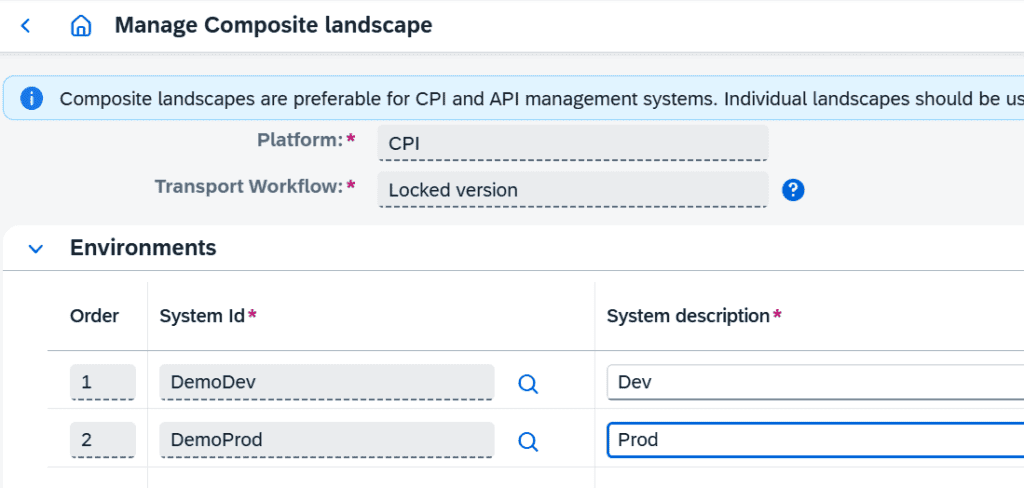Click System description field containing Dev
The width and height of the screenshot is (1024, 488).
[x=815, y=382]
